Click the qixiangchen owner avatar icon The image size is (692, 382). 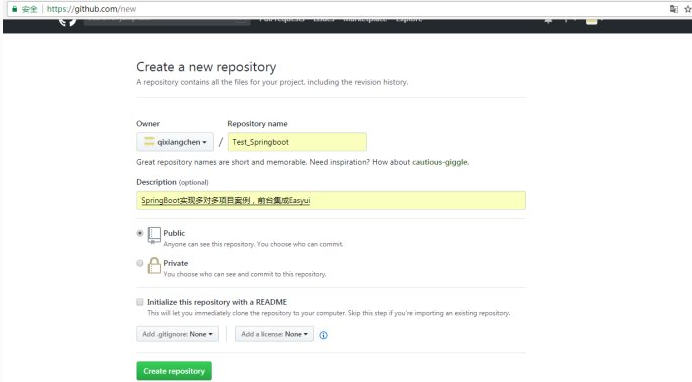pos(150,142)
